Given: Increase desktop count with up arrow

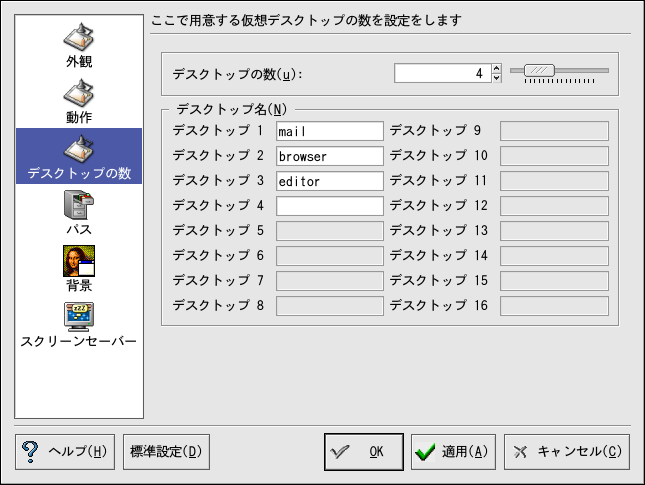Looking at the screenshot, I should click(497, 68).
